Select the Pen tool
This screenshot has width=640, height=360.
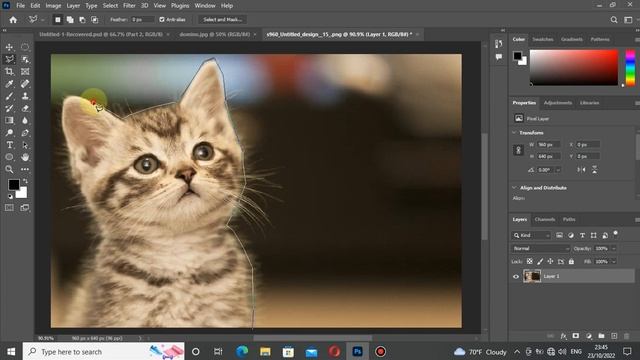(x=25, y=133)
